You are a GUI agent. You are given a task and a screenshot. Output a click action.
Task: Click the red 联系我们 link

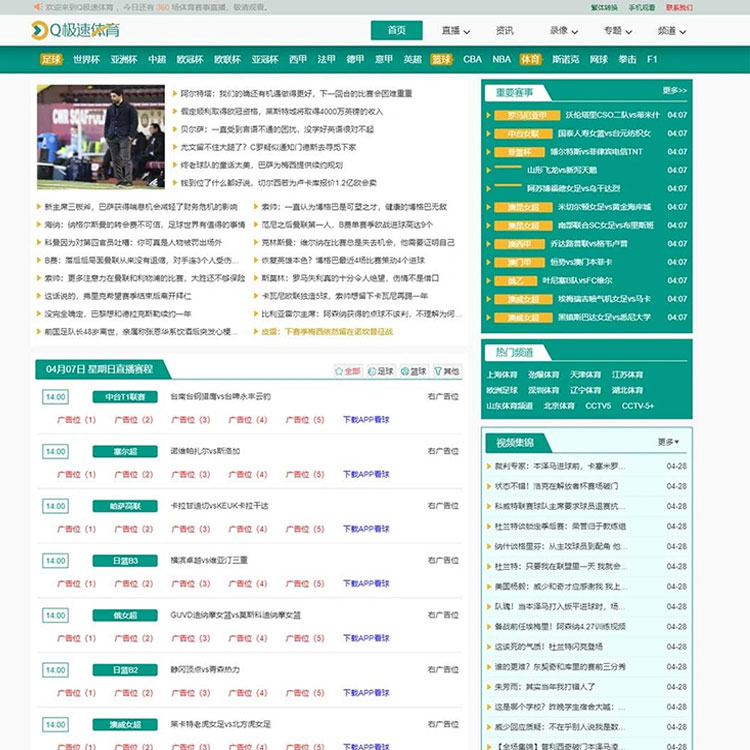click(679, 8)
